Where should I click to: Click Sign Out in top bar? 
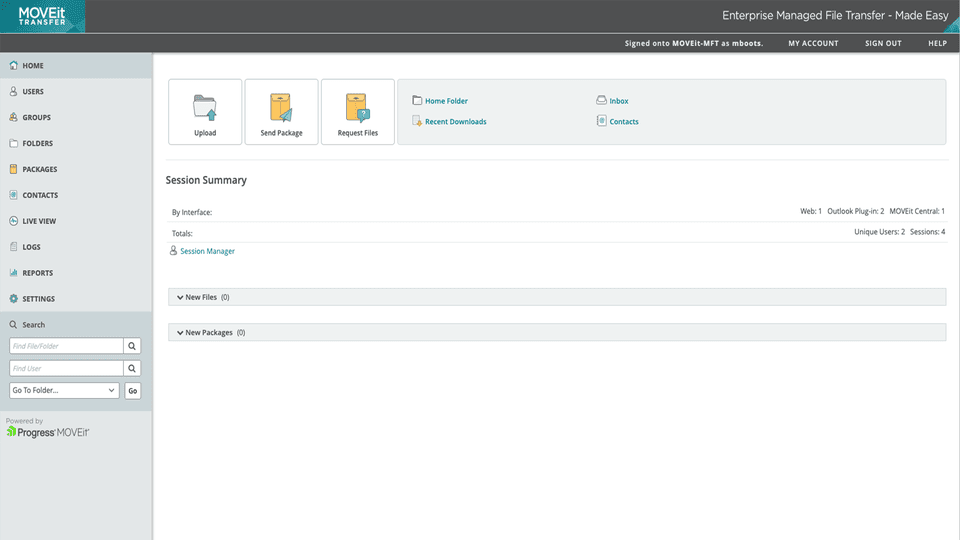click(x=883, y=44)
